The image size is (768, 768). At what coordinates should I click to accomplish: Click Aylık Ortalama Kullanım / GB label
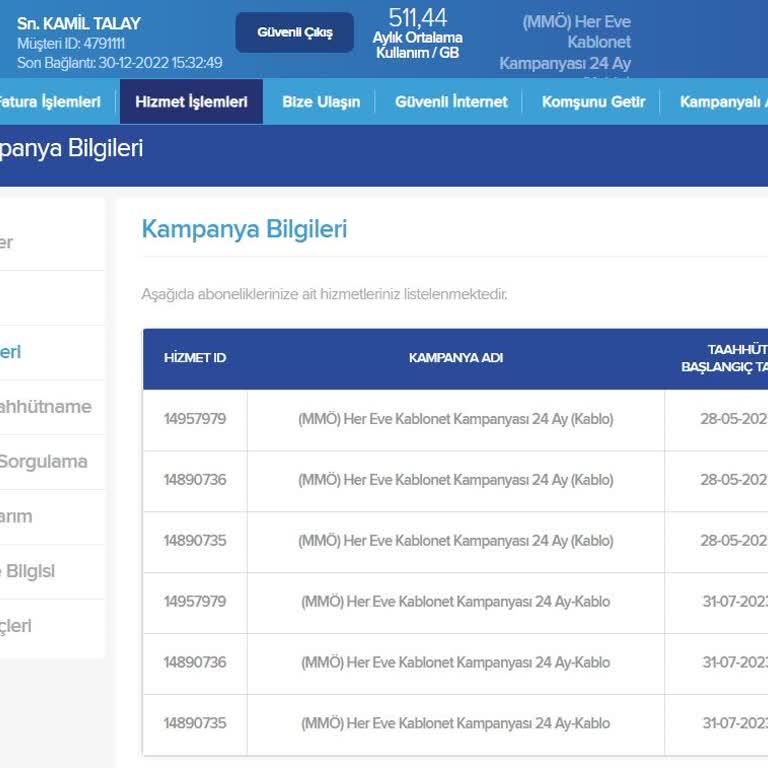417,45
